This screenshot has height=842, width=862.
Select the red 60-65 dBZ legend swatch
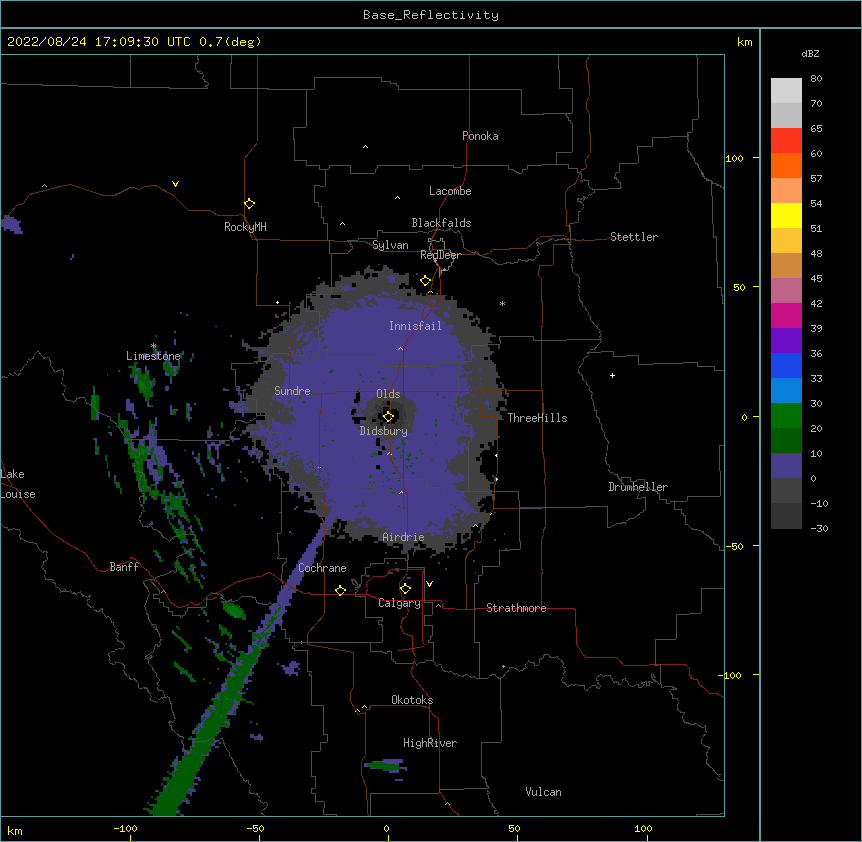coord(786,141)
